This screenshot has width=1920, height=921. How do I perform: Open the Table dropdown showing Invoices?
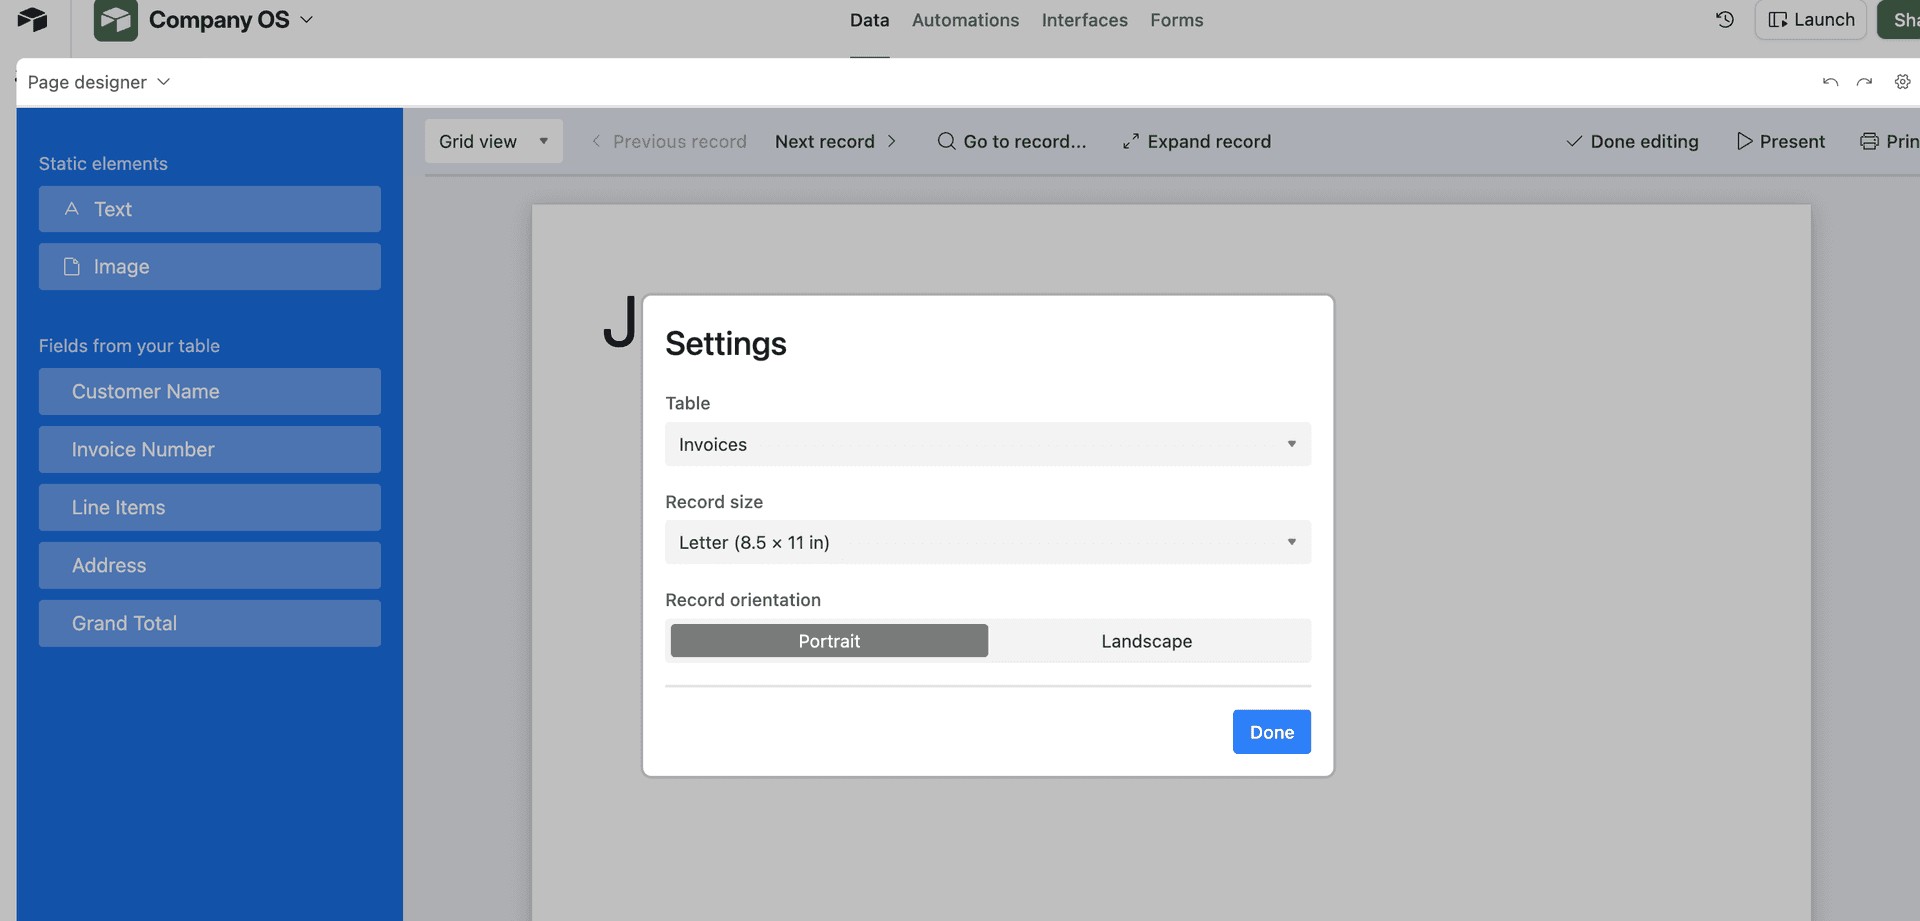(987, 444)
